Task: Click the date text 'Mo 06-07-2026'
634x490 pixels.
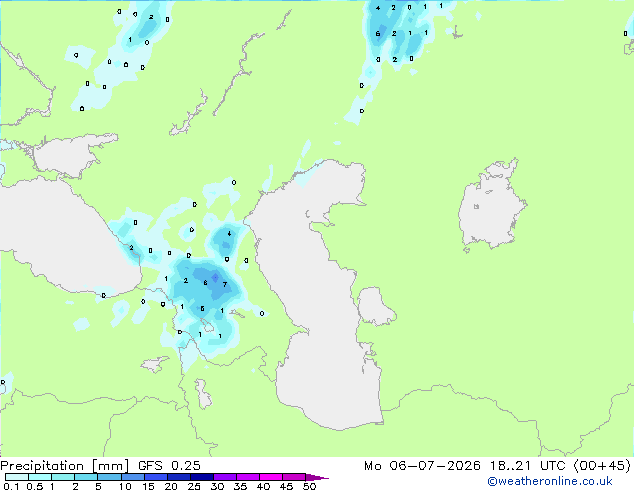Action: pyautogui.click(x=422, y=466)
